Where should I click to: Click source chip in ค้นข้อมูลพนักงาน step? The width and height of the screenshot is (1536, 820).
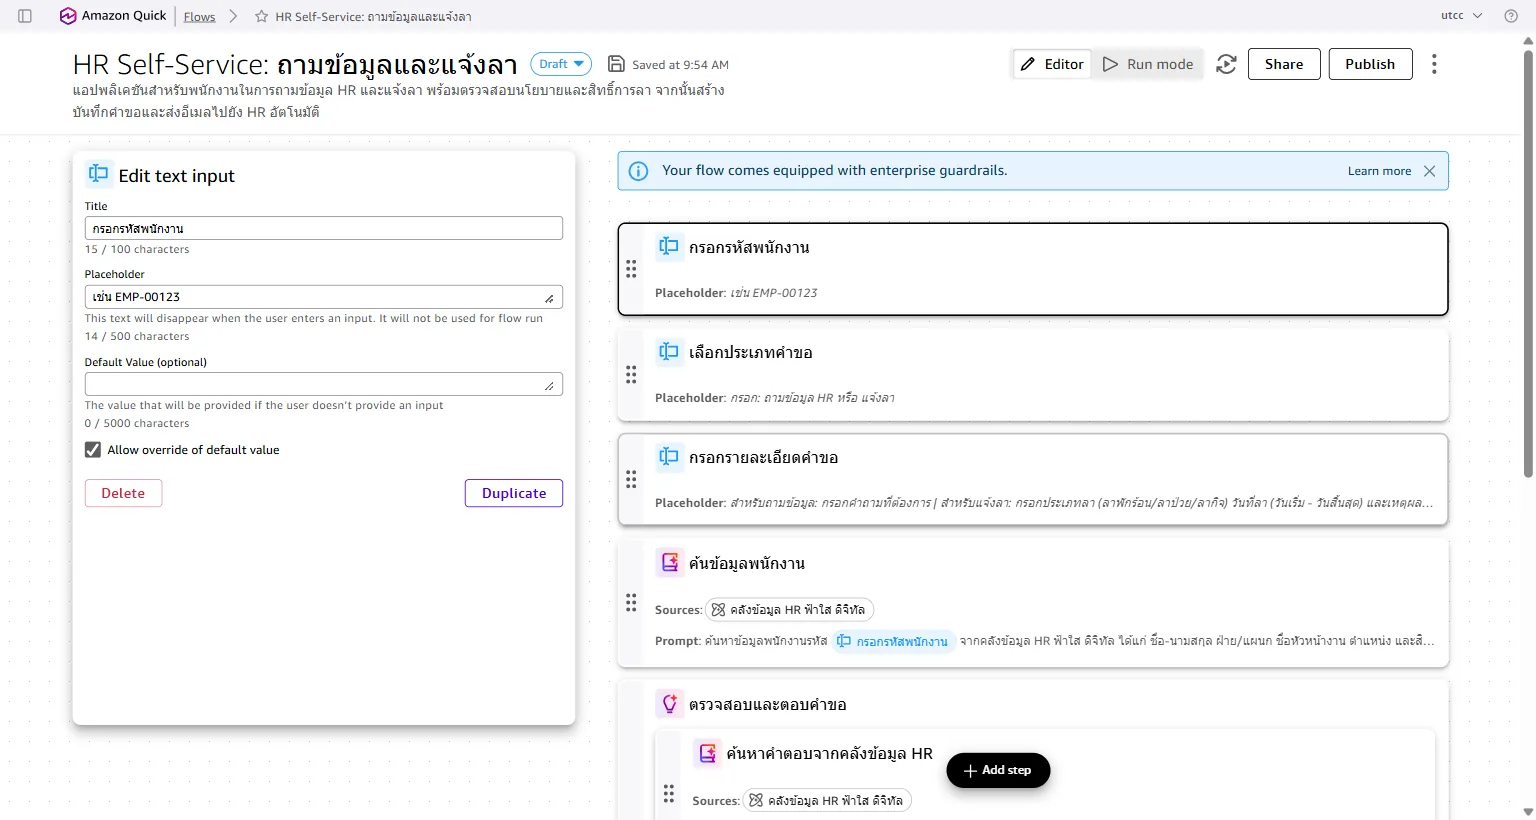[x=789, y=610]
